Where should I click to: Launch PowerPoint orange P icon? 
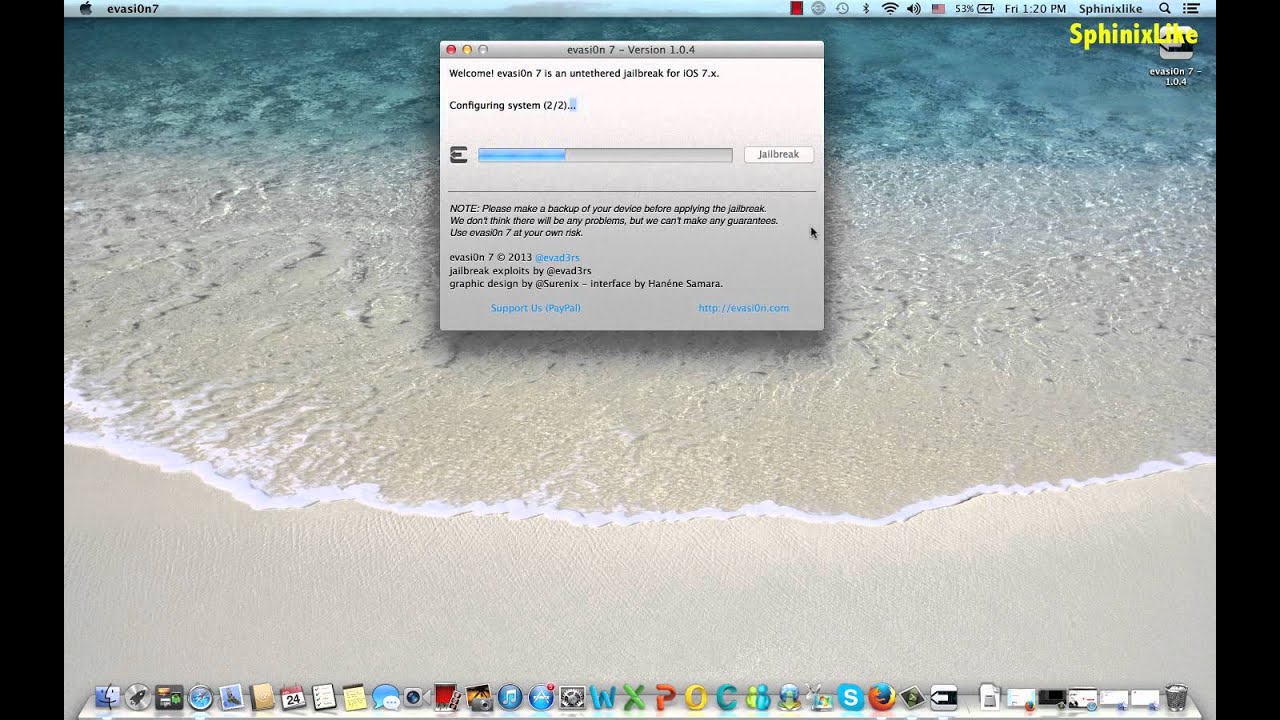point(665,697)
